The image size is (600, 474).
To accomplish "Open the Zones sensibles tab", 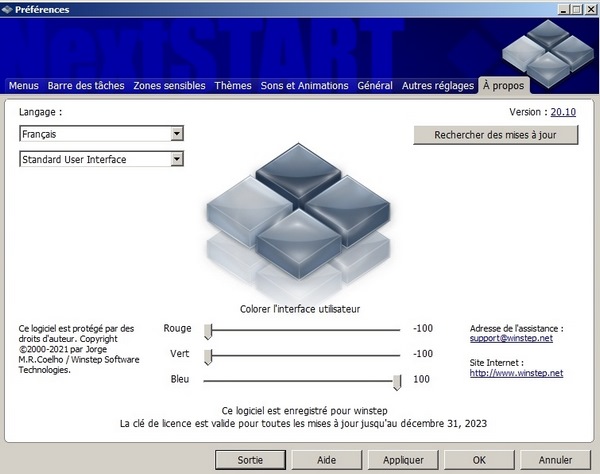I will click(170, 86).
